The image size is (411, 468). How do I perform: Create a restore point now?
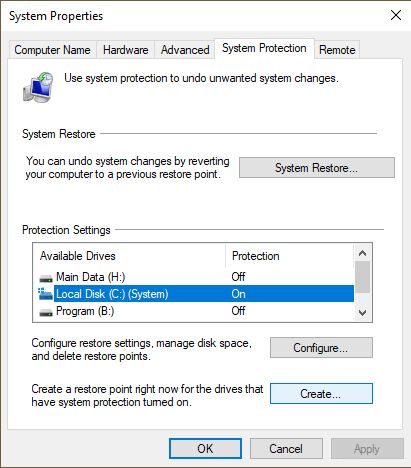(321, 394)
